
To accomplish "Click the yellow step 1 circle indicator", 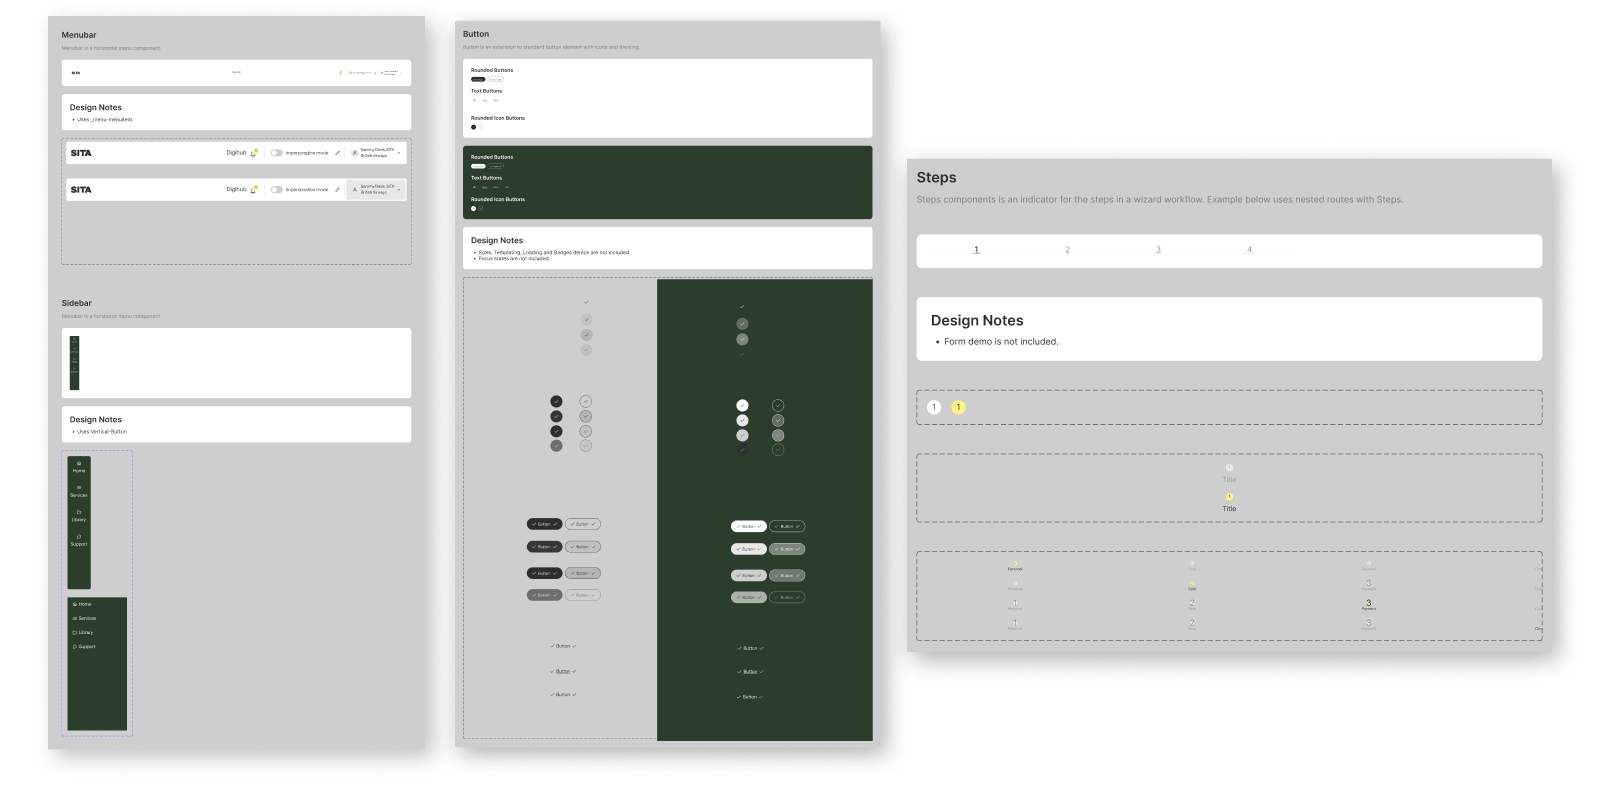I will click(x=959, y=407).
